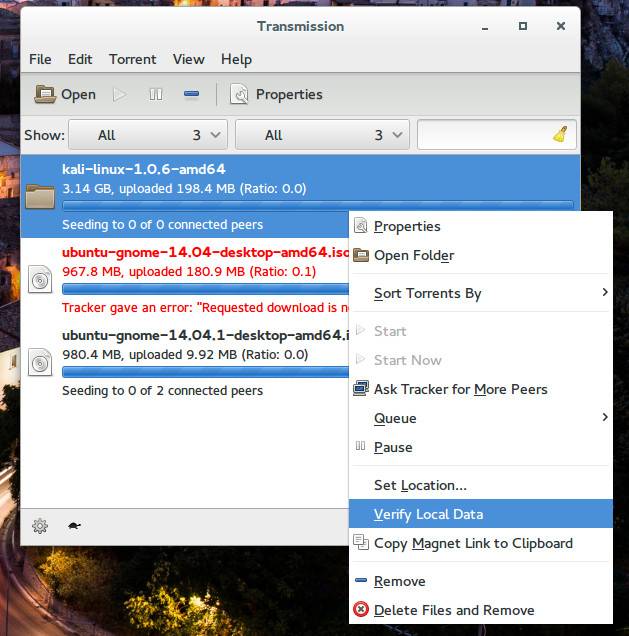Click the Pause torrent icon in toolbar

tap(156, 95)
